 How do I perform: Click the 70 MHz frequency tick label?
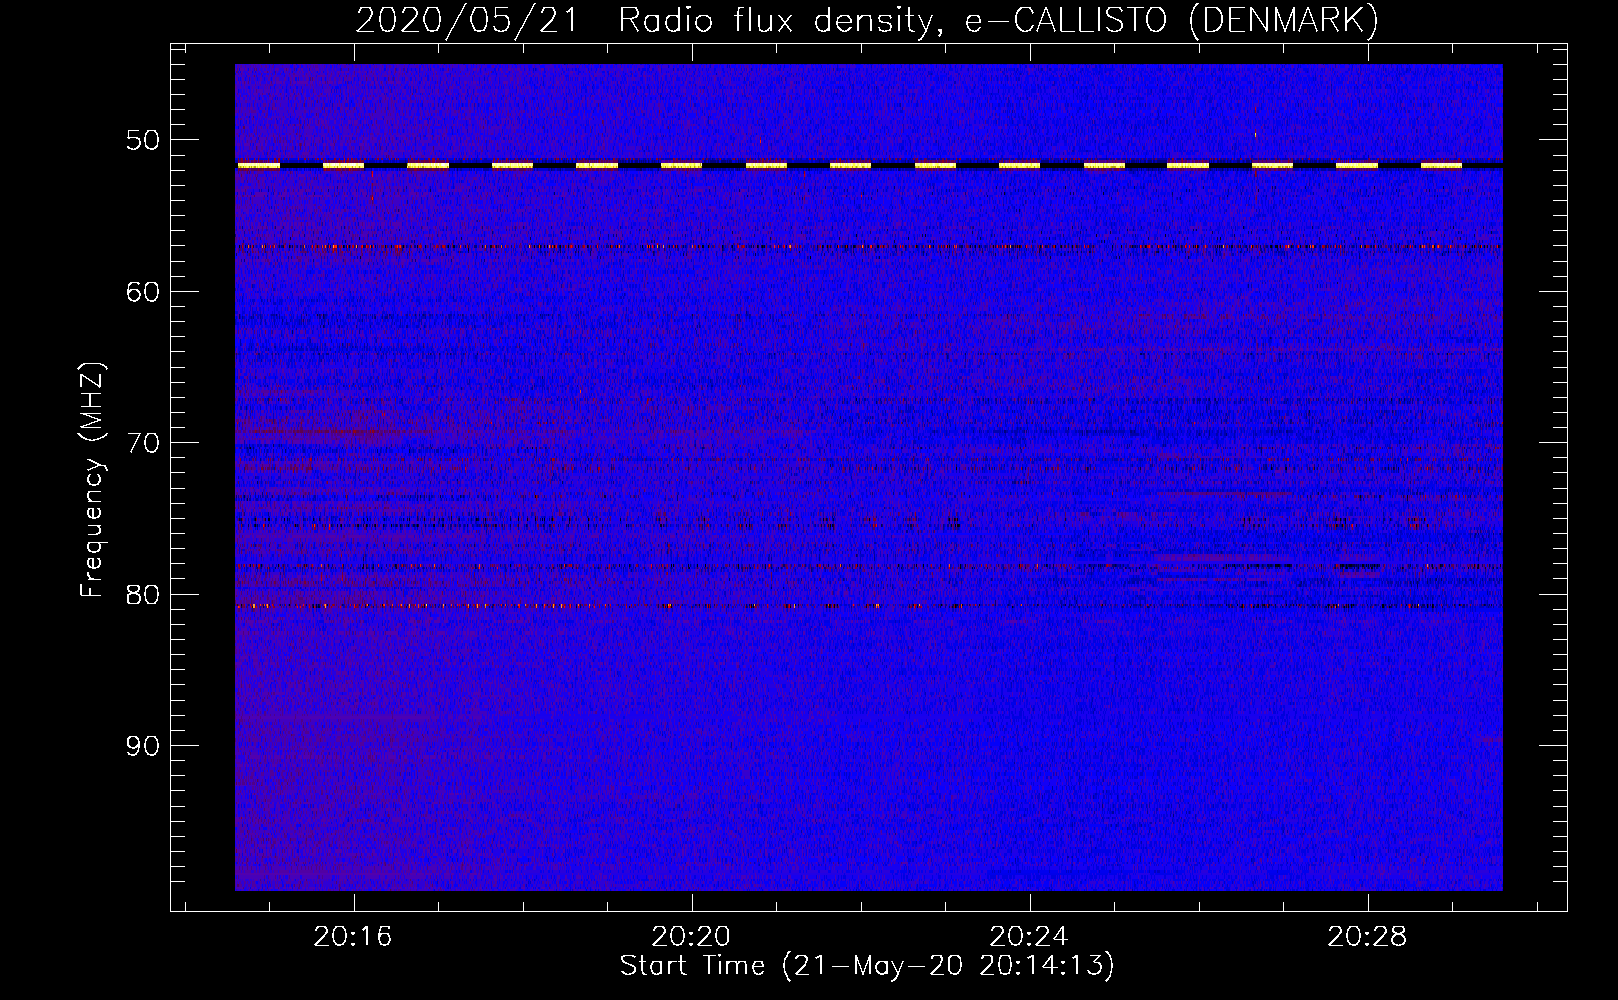pyautogui.click(x=143, y=443)
